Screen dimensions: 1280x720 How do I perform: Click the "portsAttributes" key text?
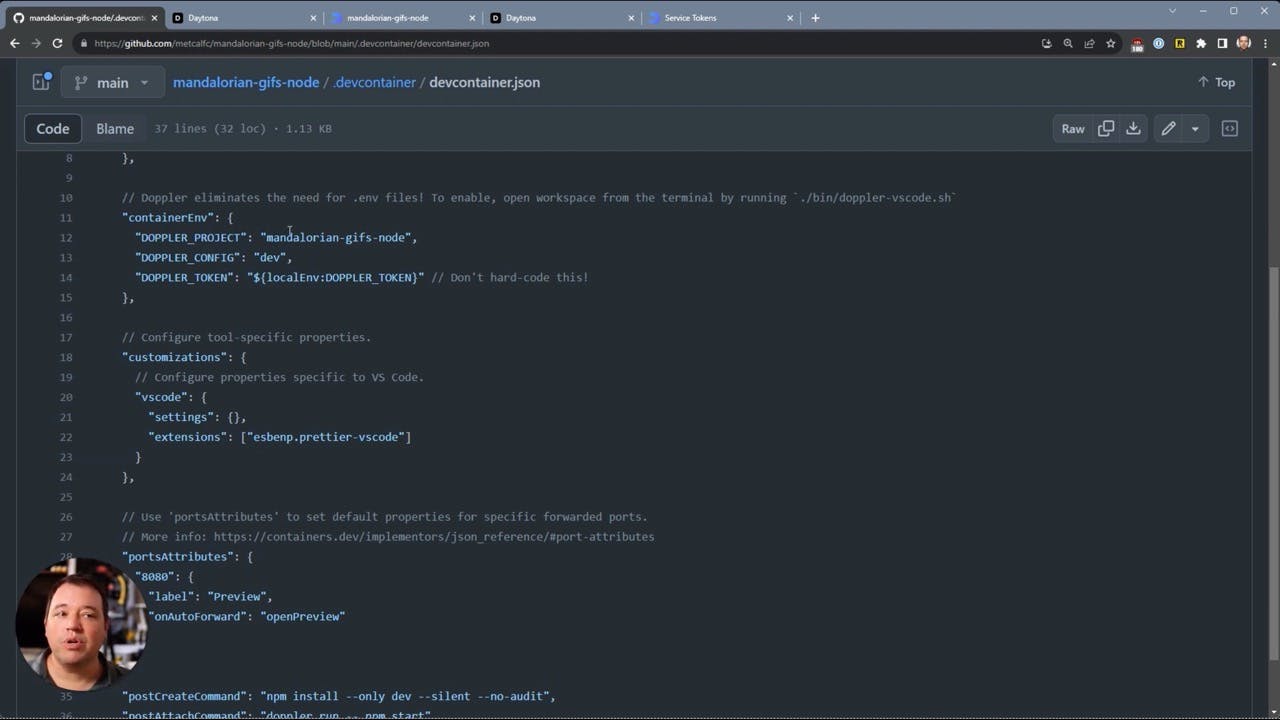178,556
